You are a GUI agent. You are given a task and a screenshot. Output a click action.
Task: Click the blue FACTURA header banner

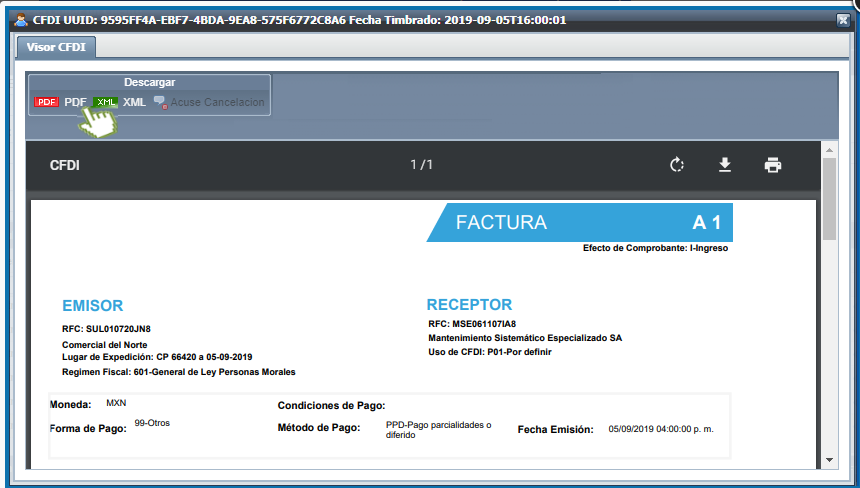point(580,222)
